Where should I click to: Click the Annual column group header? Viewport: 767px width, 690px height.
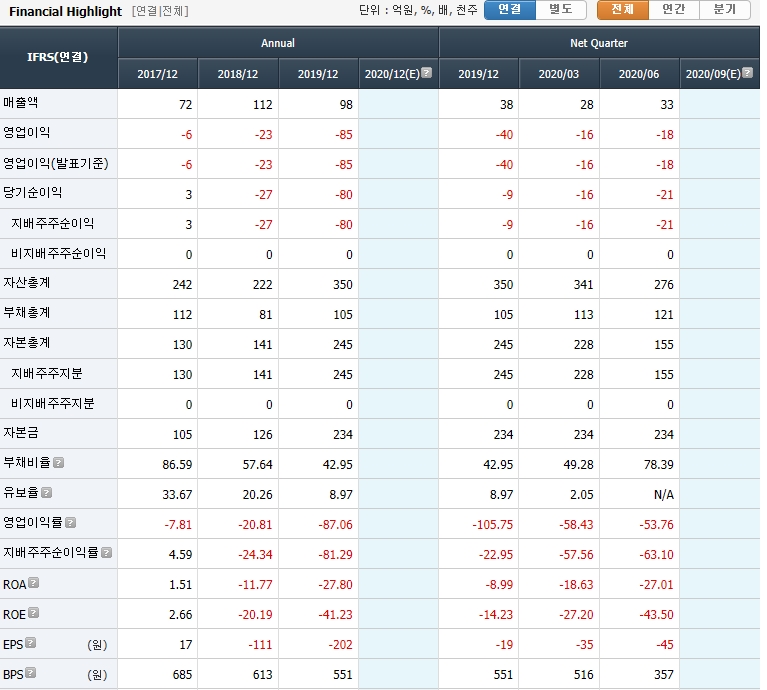click(278, 43)
